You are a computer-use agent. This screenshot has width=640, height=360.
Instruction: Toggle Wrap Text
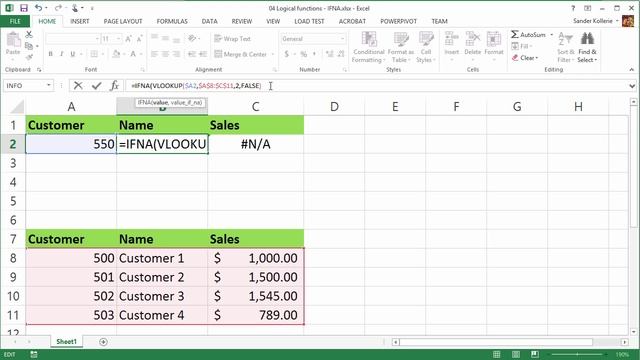pyautogui.click(x=233, y=39)
